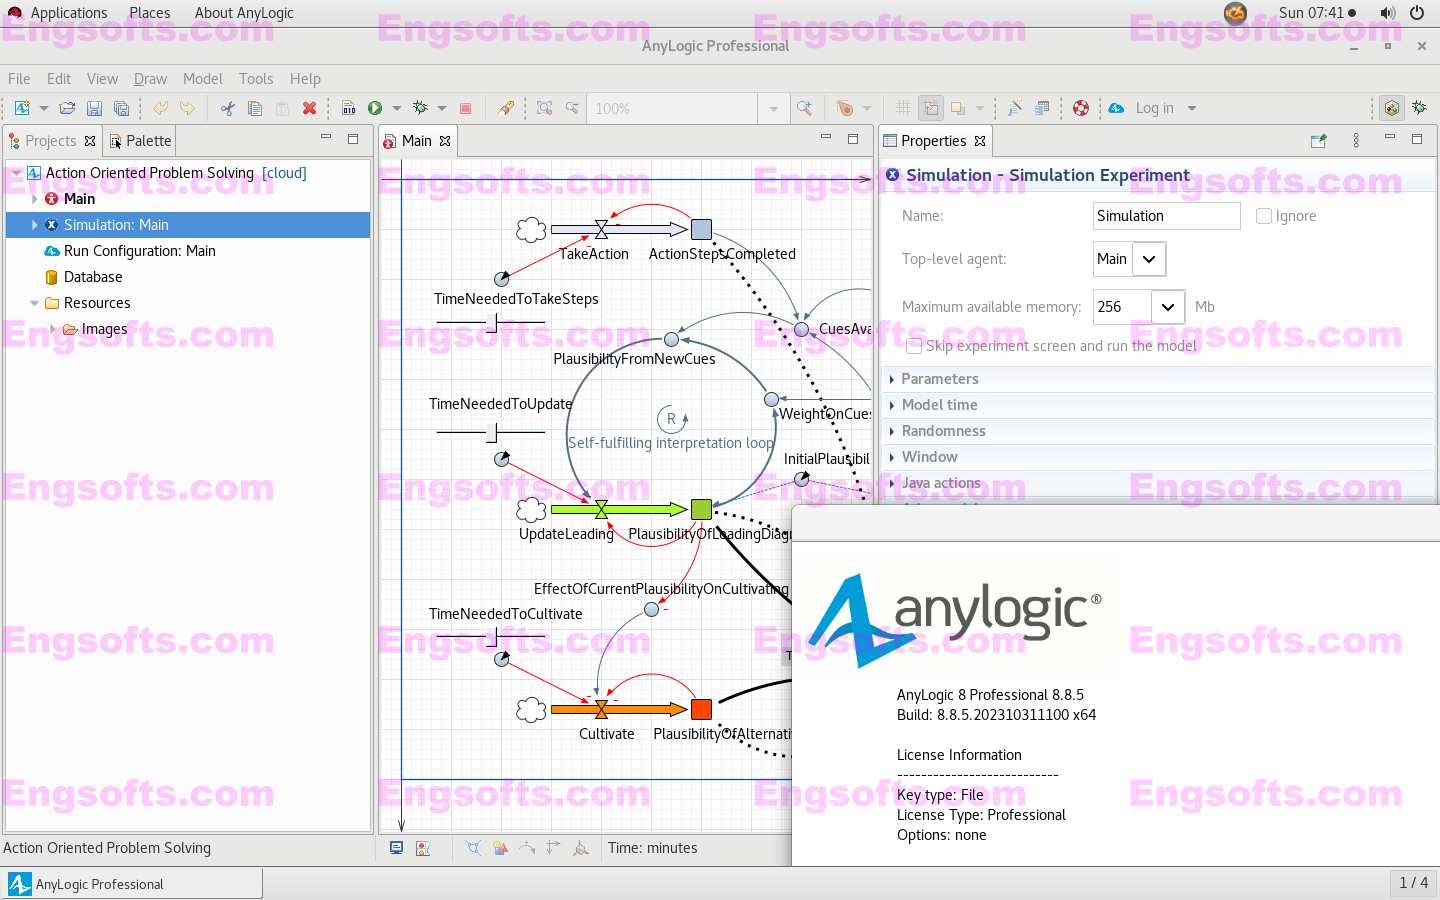Click the volume speaker icon

(1387, 13)
